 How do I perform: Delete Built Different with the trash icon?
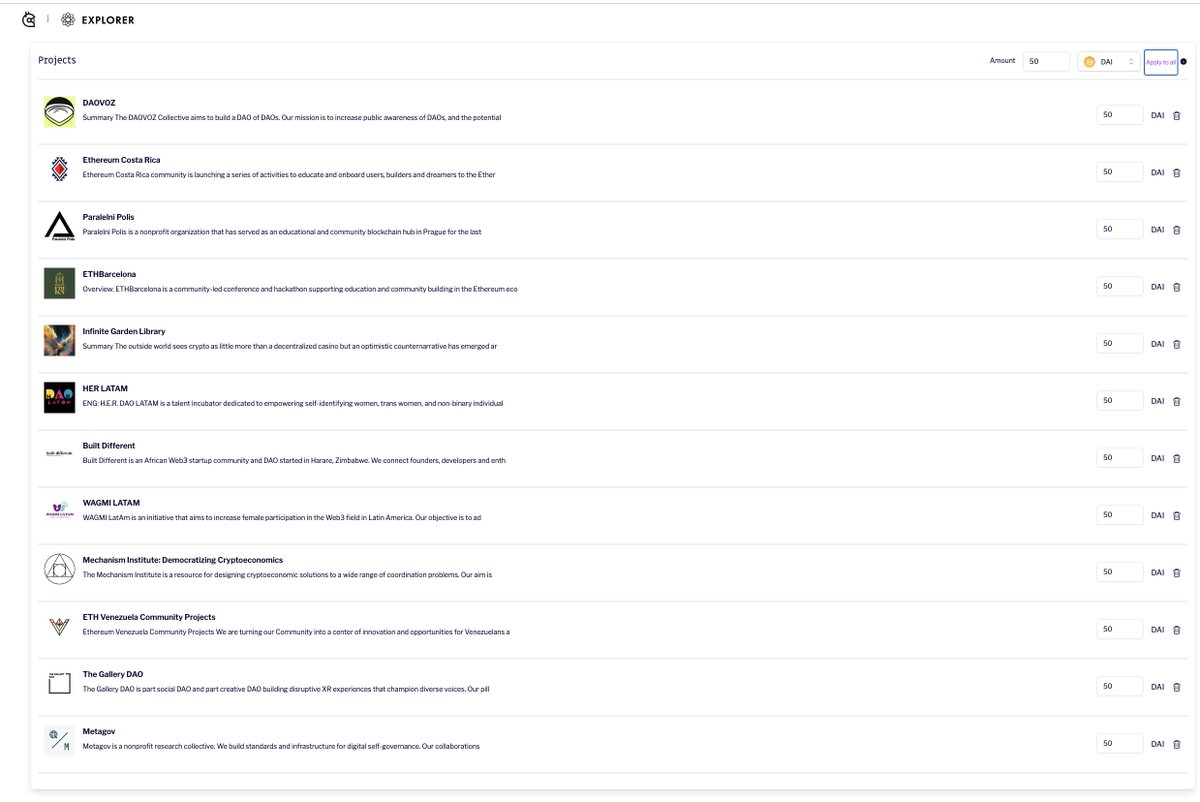(1177, 458)
